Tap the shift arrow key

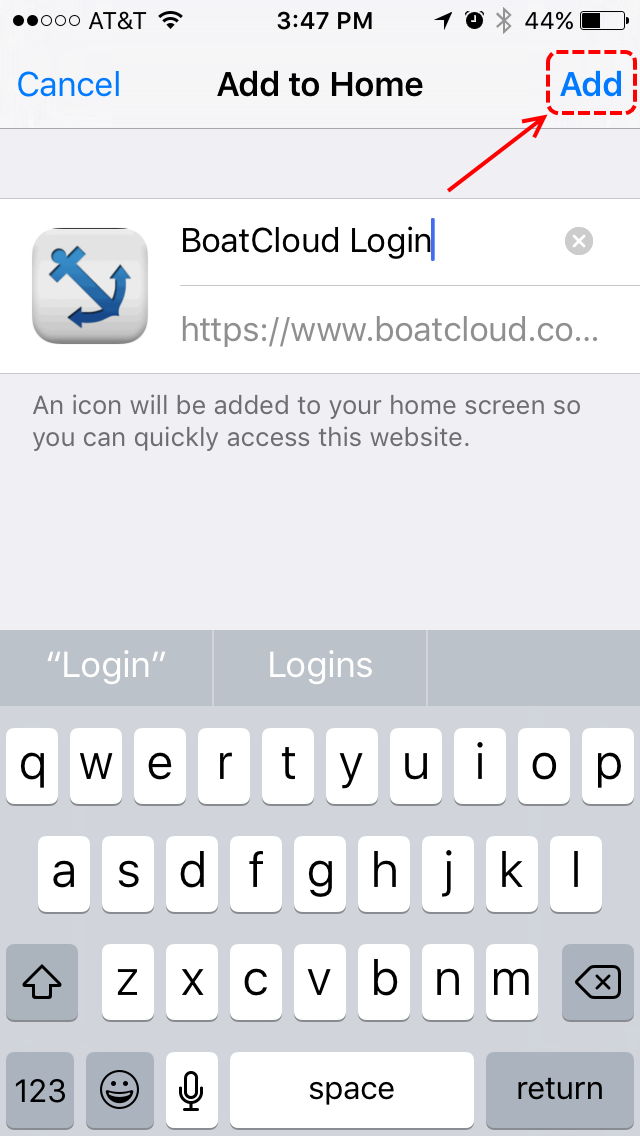(41, 982)
